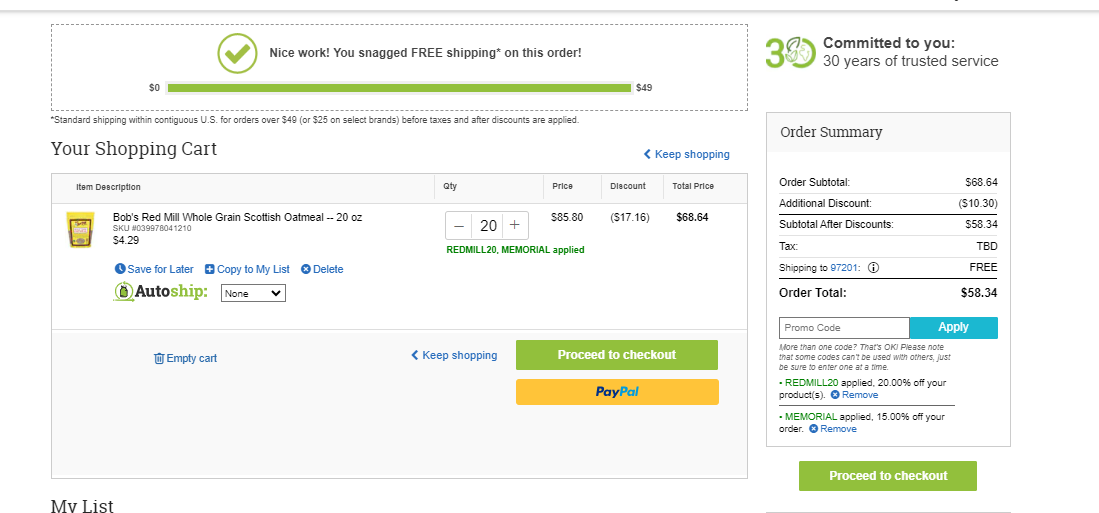
Task: Click the Copy to My List plus icon
Action: click(x=210, y=269)
